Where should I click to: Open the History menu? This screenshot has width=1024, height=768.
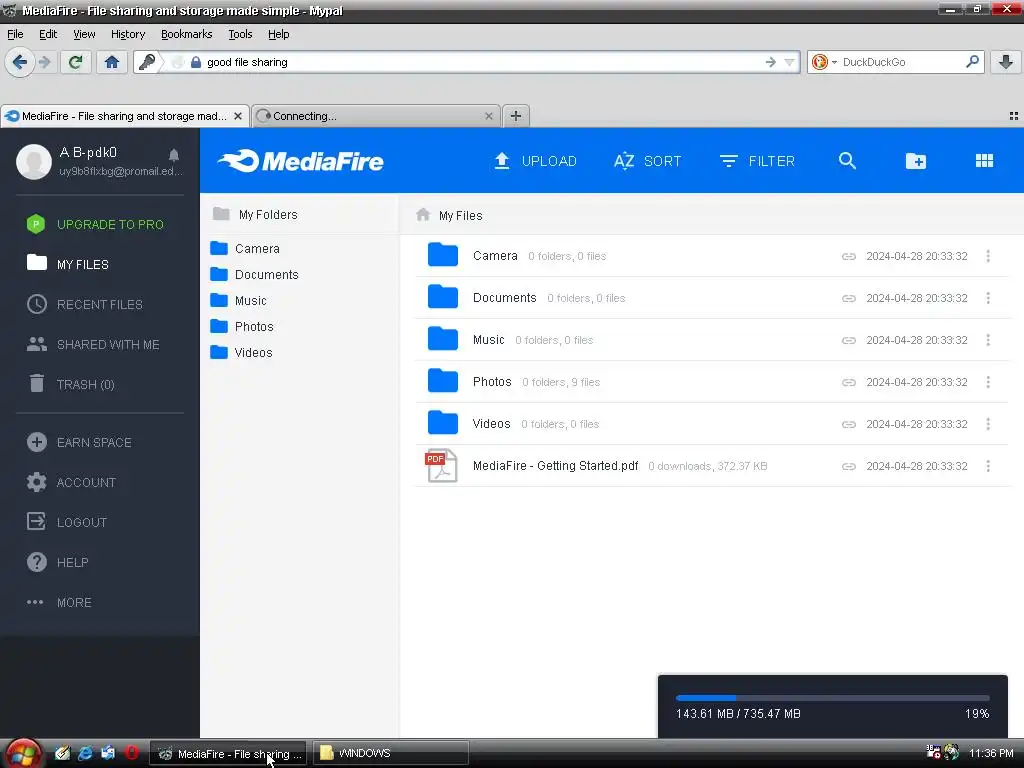point(128,34)
